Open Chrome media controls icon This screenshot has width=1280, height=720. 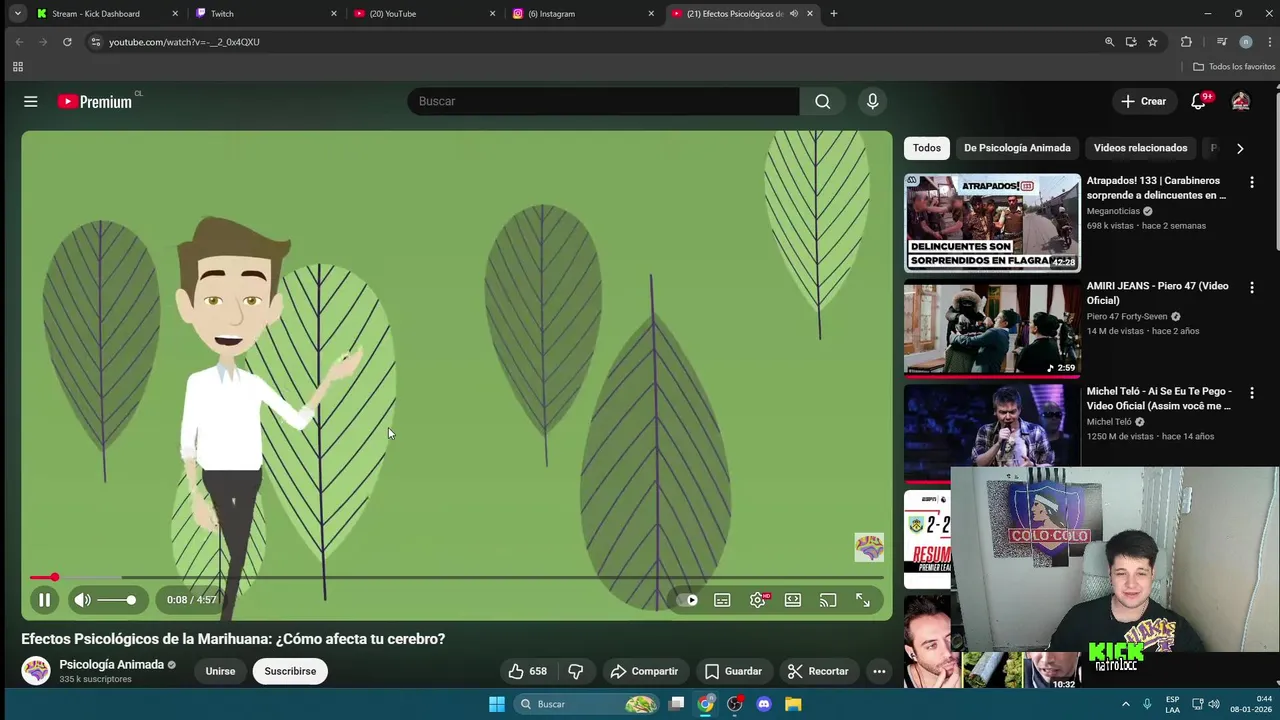pos(1221,42)
